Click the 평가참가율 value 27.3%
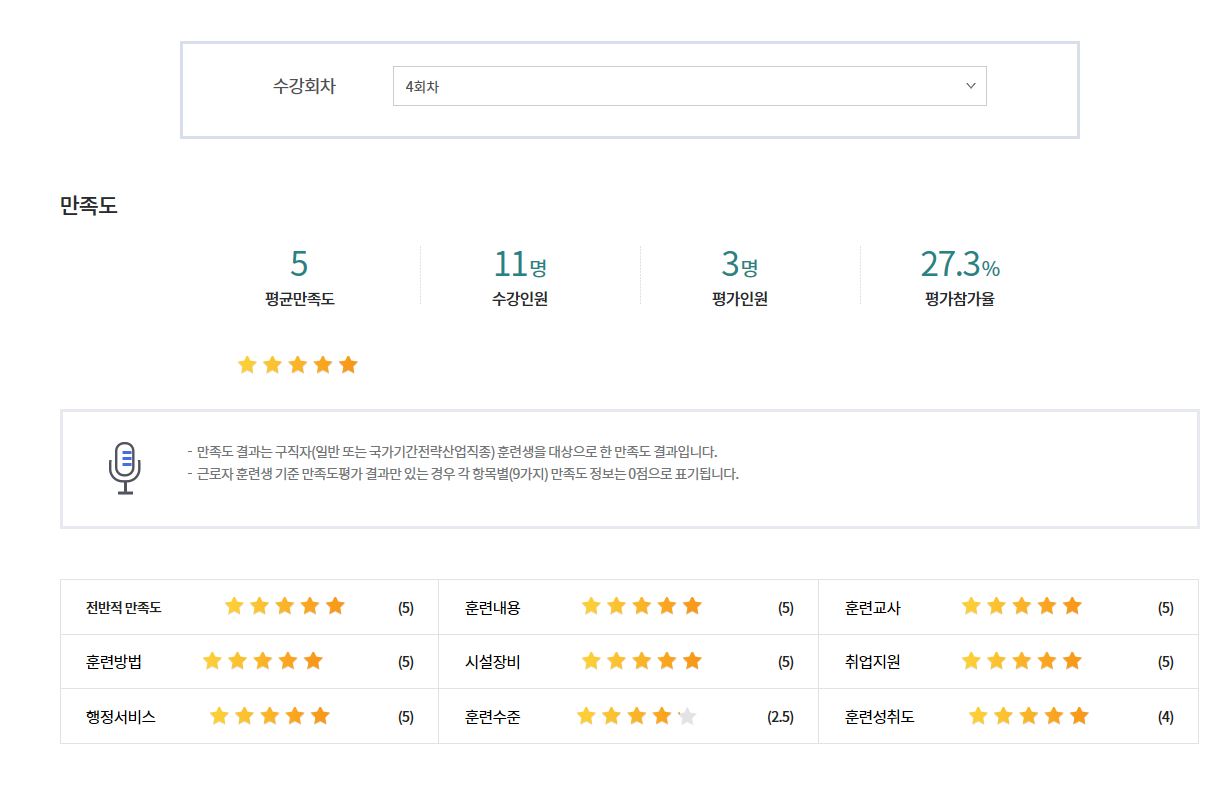Screen dimensions: 1226x786 (x=959, y=264)
